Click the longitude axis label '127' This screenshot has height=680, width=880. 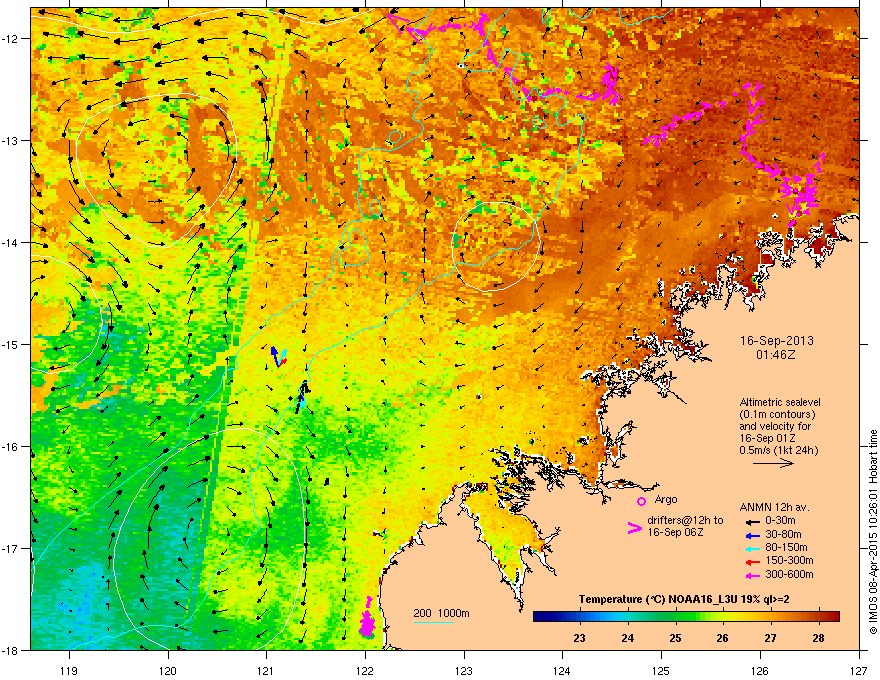pos(859,670)
